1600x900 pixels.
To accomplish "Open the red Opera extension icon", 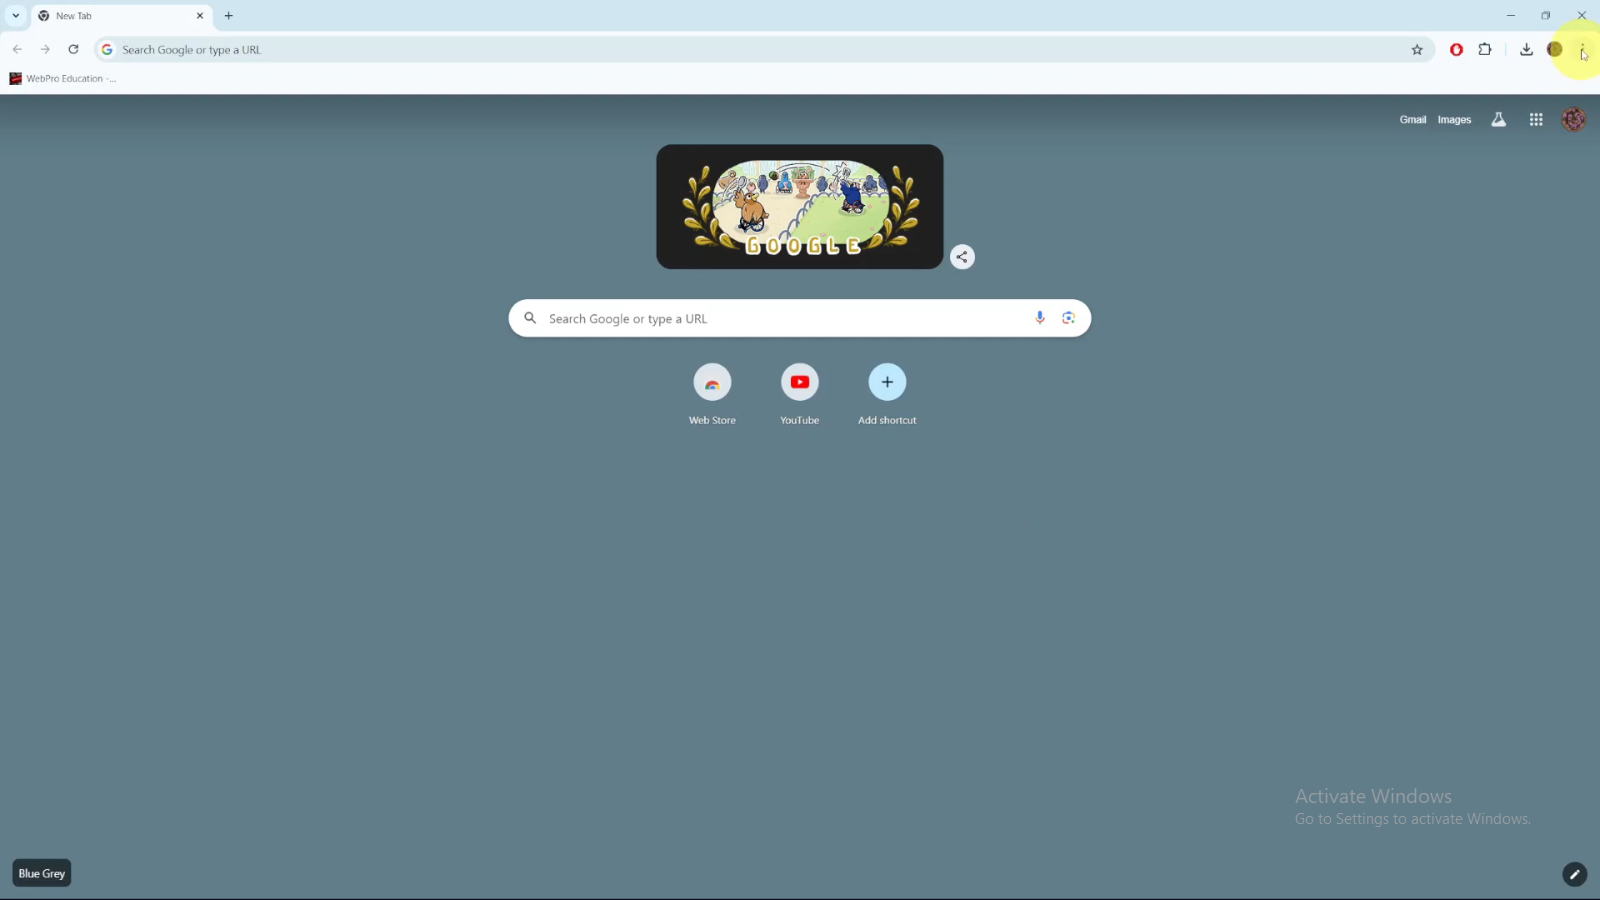I will (1457, 50).
